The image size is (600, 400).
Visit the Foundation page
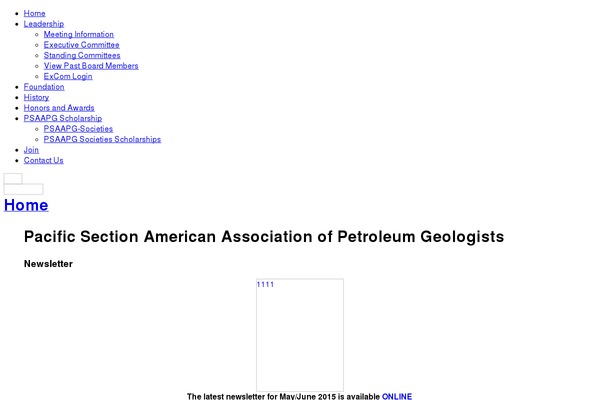coord(44,87)
